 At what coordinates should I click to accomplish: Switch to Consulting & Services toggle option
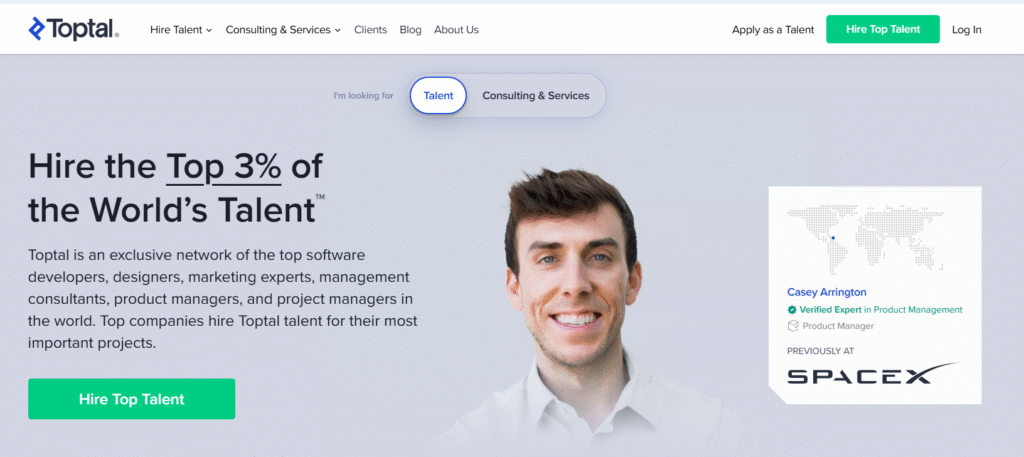[x=536, y=95]
